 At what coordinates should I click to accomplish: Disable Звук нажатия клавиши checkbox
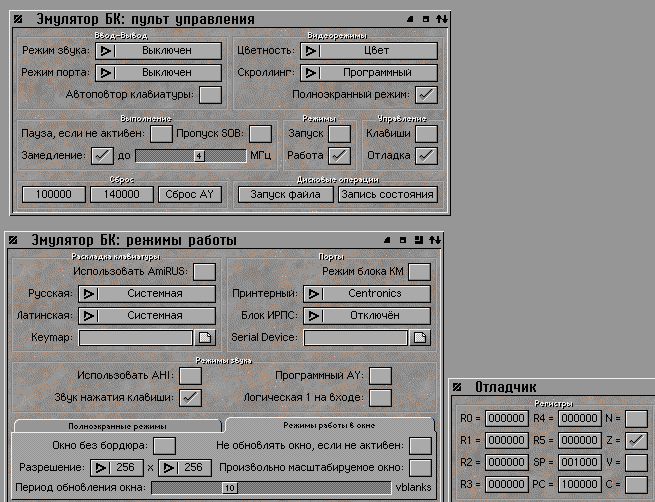pyautogui.click(x=190, y=398)
